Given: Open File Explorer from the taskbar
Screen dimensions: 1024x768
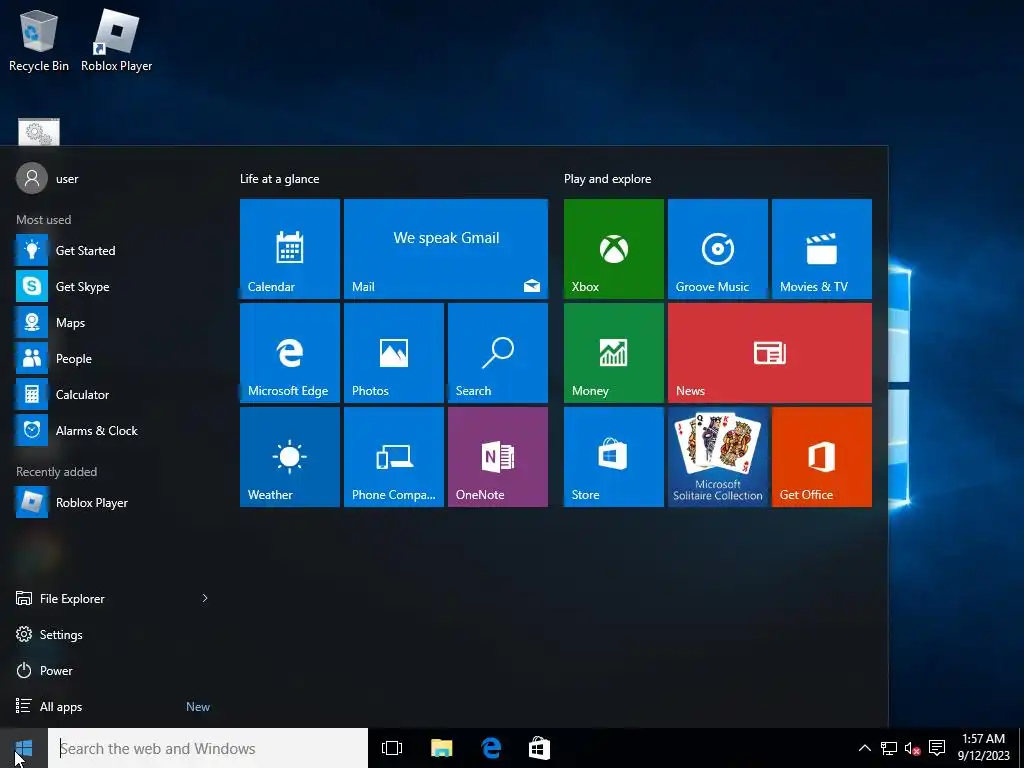Looking at the screenshot, I should 441,748.
